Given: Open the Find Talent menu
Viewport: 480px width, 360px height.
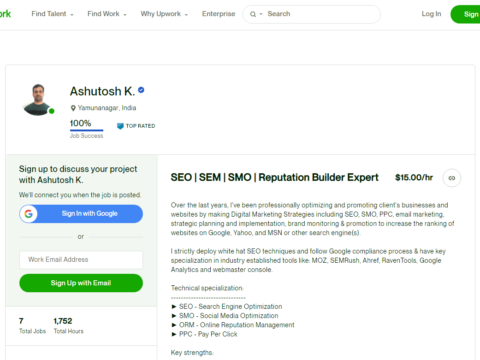Looking at the screenshot, I should click(52, 14).
